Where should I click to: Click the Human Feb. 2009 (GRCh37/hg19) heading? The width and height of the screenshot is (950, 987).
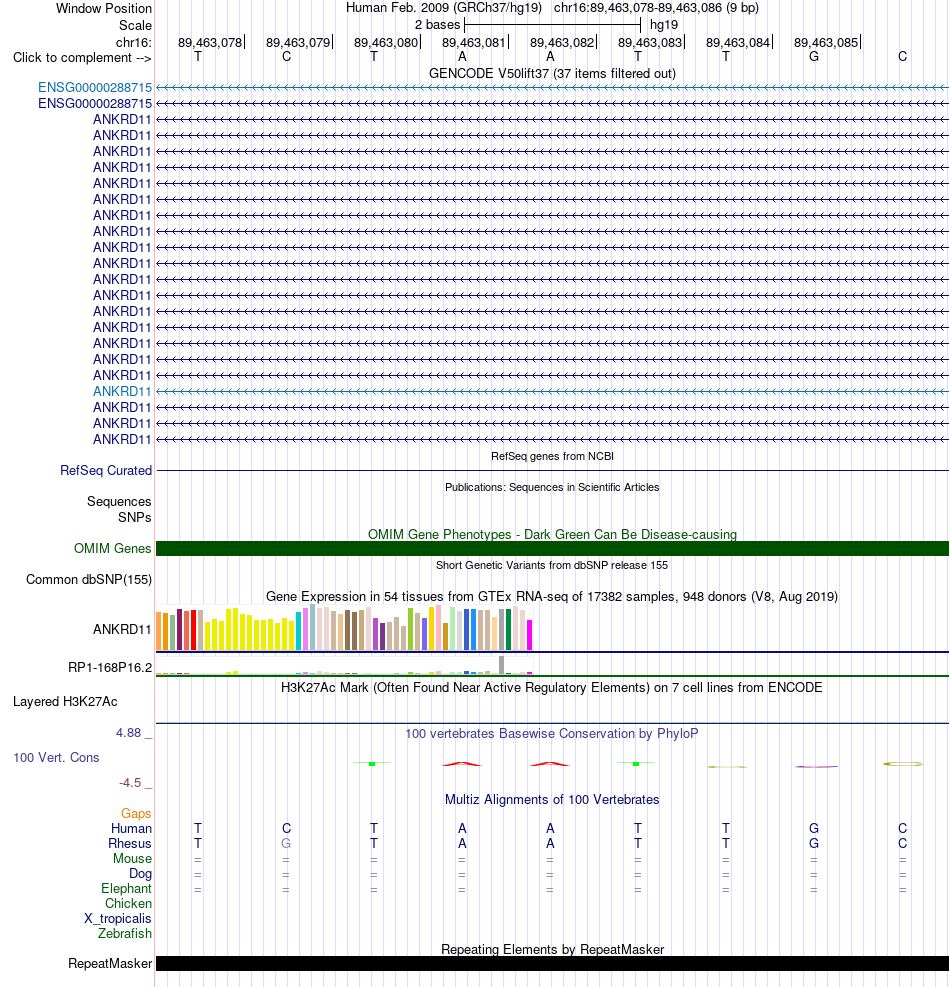[444, 8]
